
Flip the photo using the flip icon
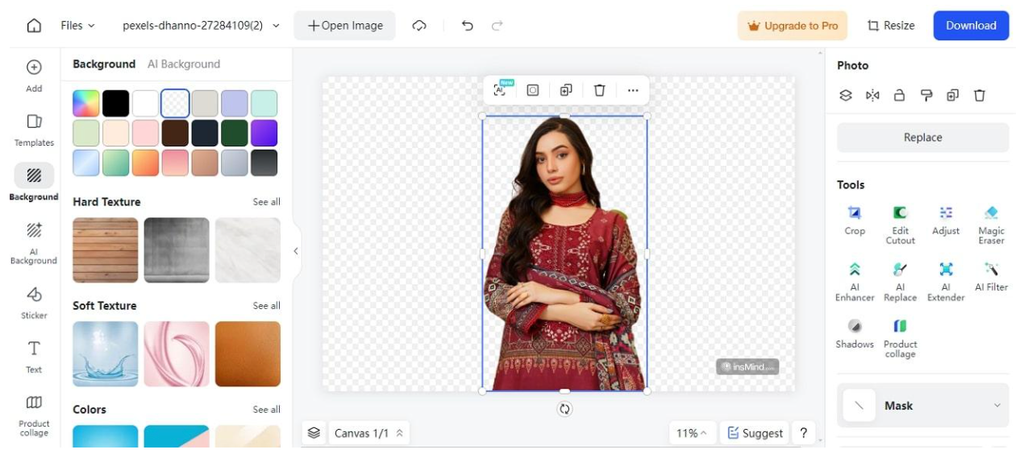pyautogui.click(x=872, y=95)
